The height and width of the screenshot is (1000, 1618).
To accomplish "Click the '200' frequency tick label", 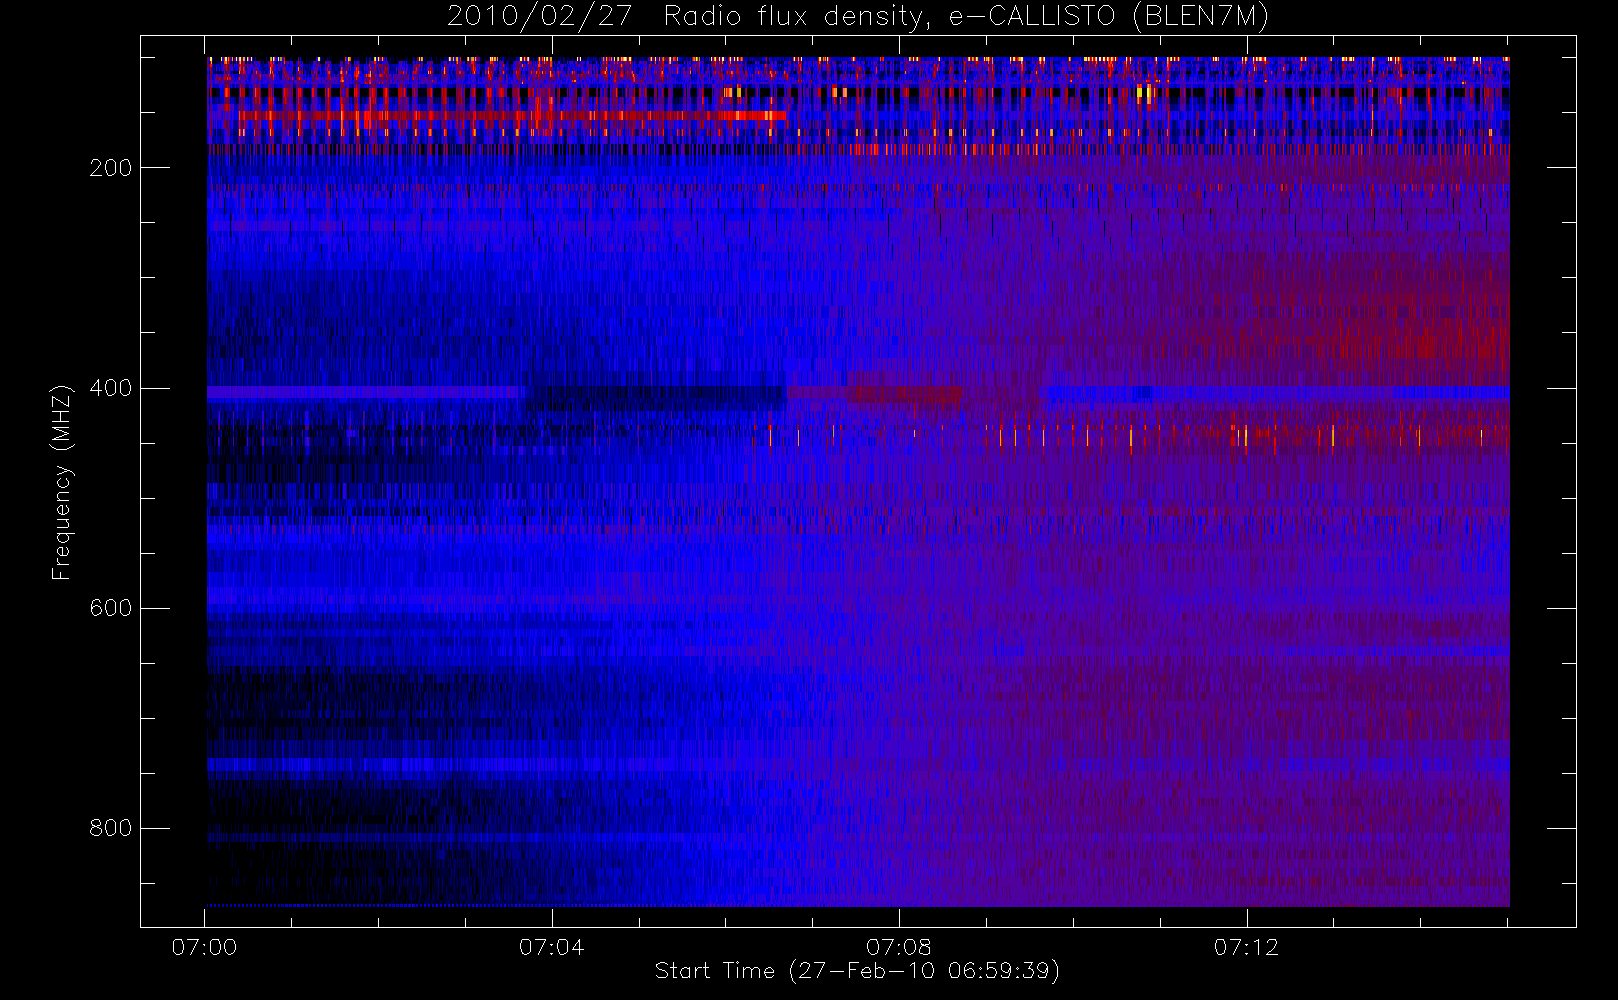I will tap(110, 168).
